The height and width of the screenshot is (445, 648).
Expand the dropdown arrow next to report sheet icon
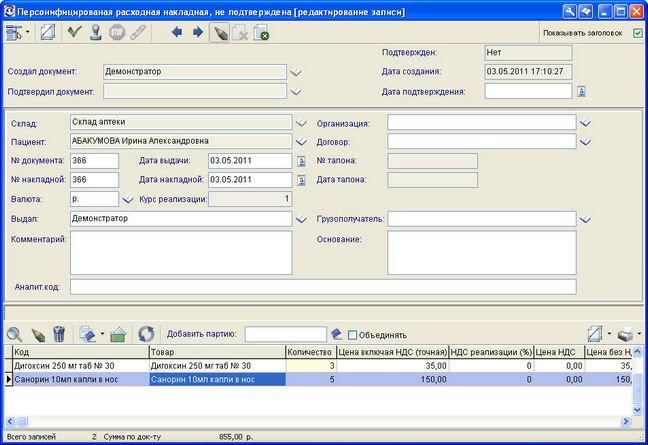pyautogui.click(x=609, y=333)
